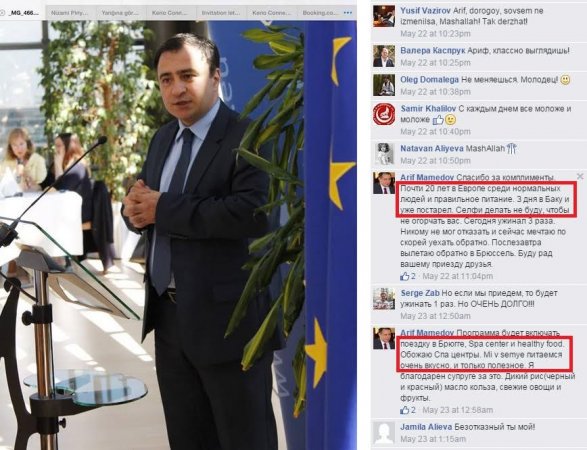Click the like thumb icon on May 23 12:58am comment
This screenshot has height=450, width=587.
point(404,410)
